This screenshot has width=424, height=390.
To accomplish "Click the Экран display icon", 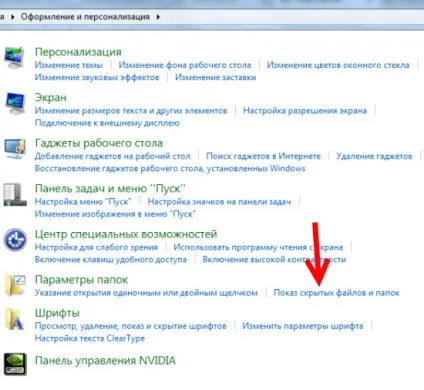I will 15,103.
